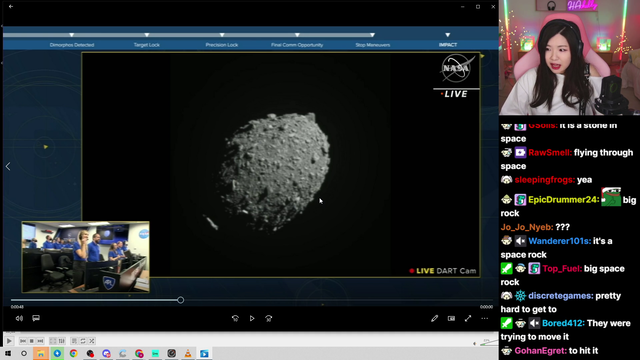Image resolution: width=640 pixels, height=360 pixels.
Task: Open the subtitles and captions menu
Action: point(36,318)
